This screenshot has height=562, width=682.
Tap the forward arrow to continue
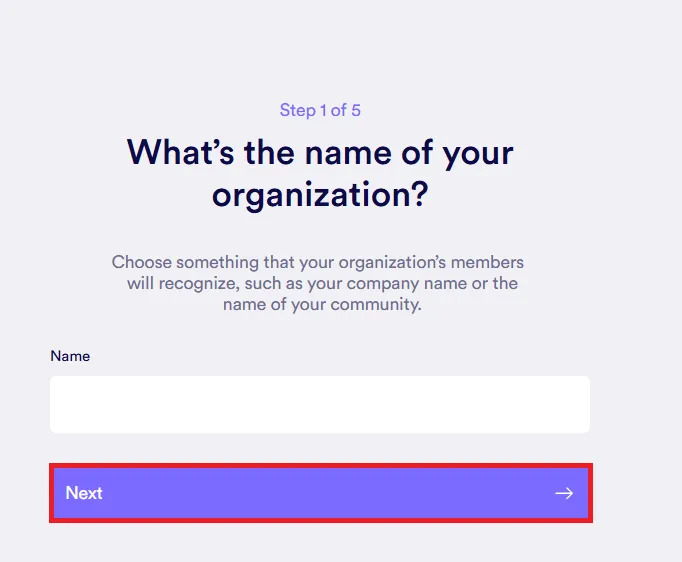point(564,493)
